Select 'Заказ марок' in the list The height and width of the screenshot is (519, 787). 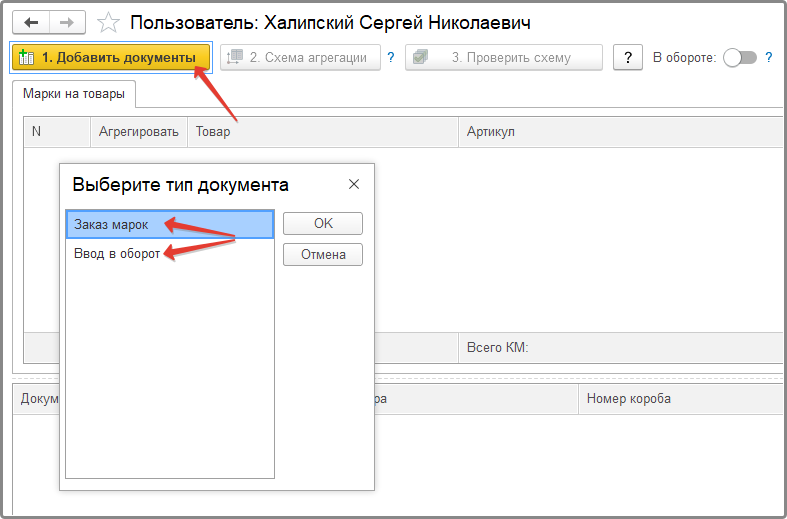click(170, 224)
